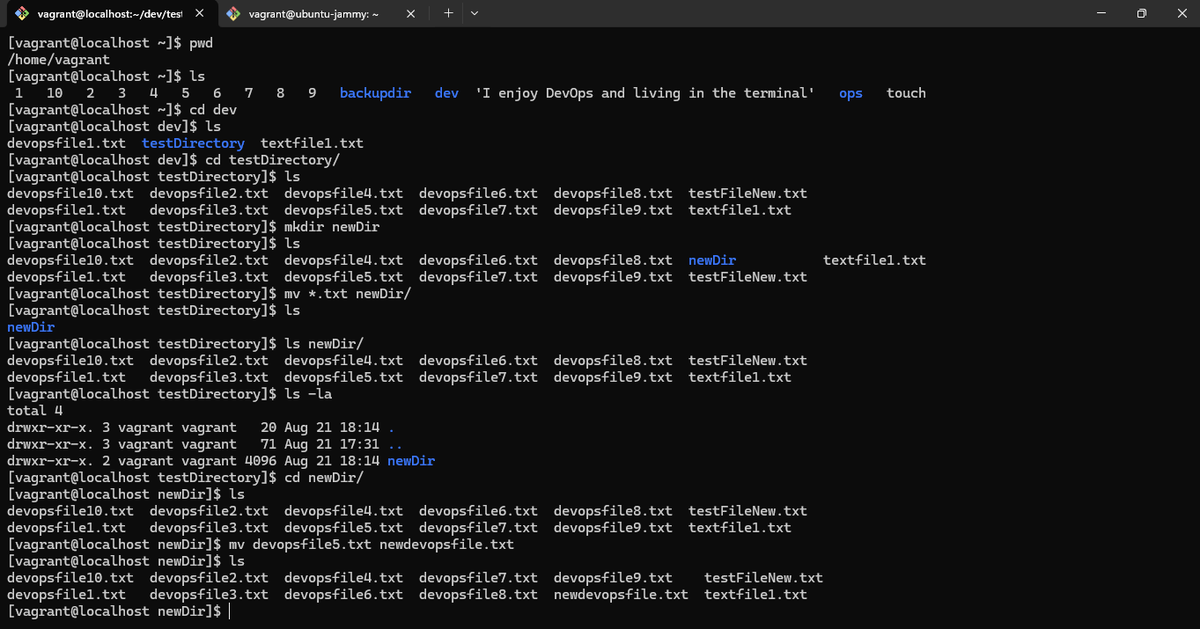This screenshot has width=1200, height=629.
Task: Minimize the terminal window
Action: [1101, 13]
